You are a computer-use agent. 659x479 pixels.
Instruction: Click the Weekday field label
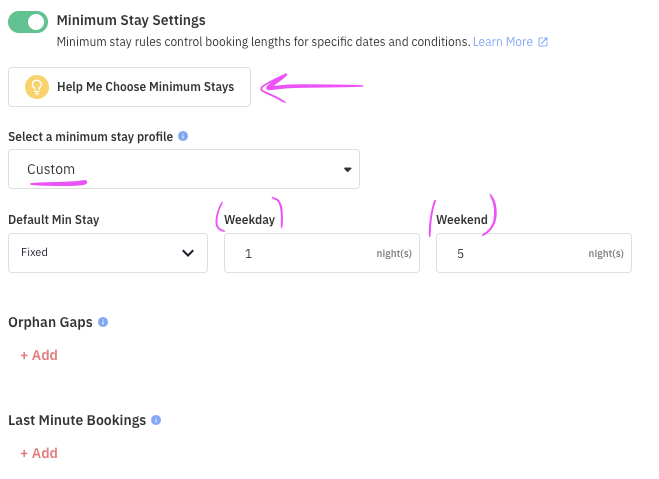(249, 219)
